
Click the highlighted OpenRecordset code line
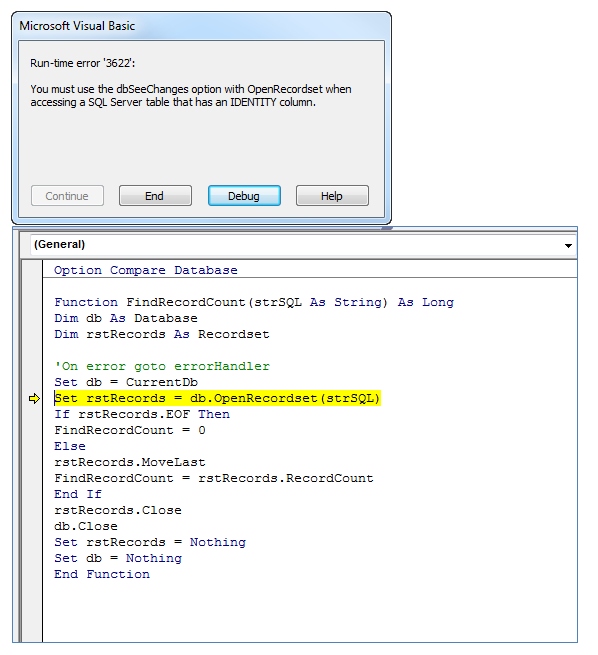point(217,398)
